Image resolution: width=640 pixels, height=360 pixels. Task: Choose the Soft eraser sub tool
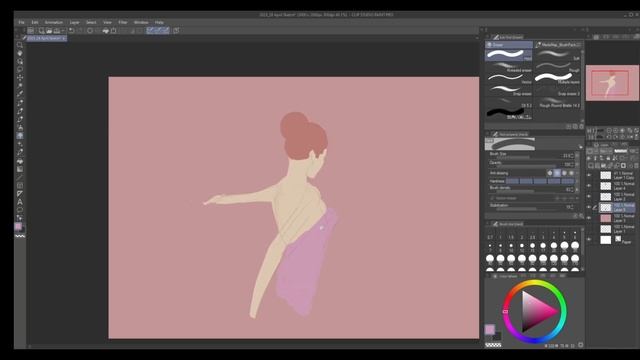click(558, 55)
